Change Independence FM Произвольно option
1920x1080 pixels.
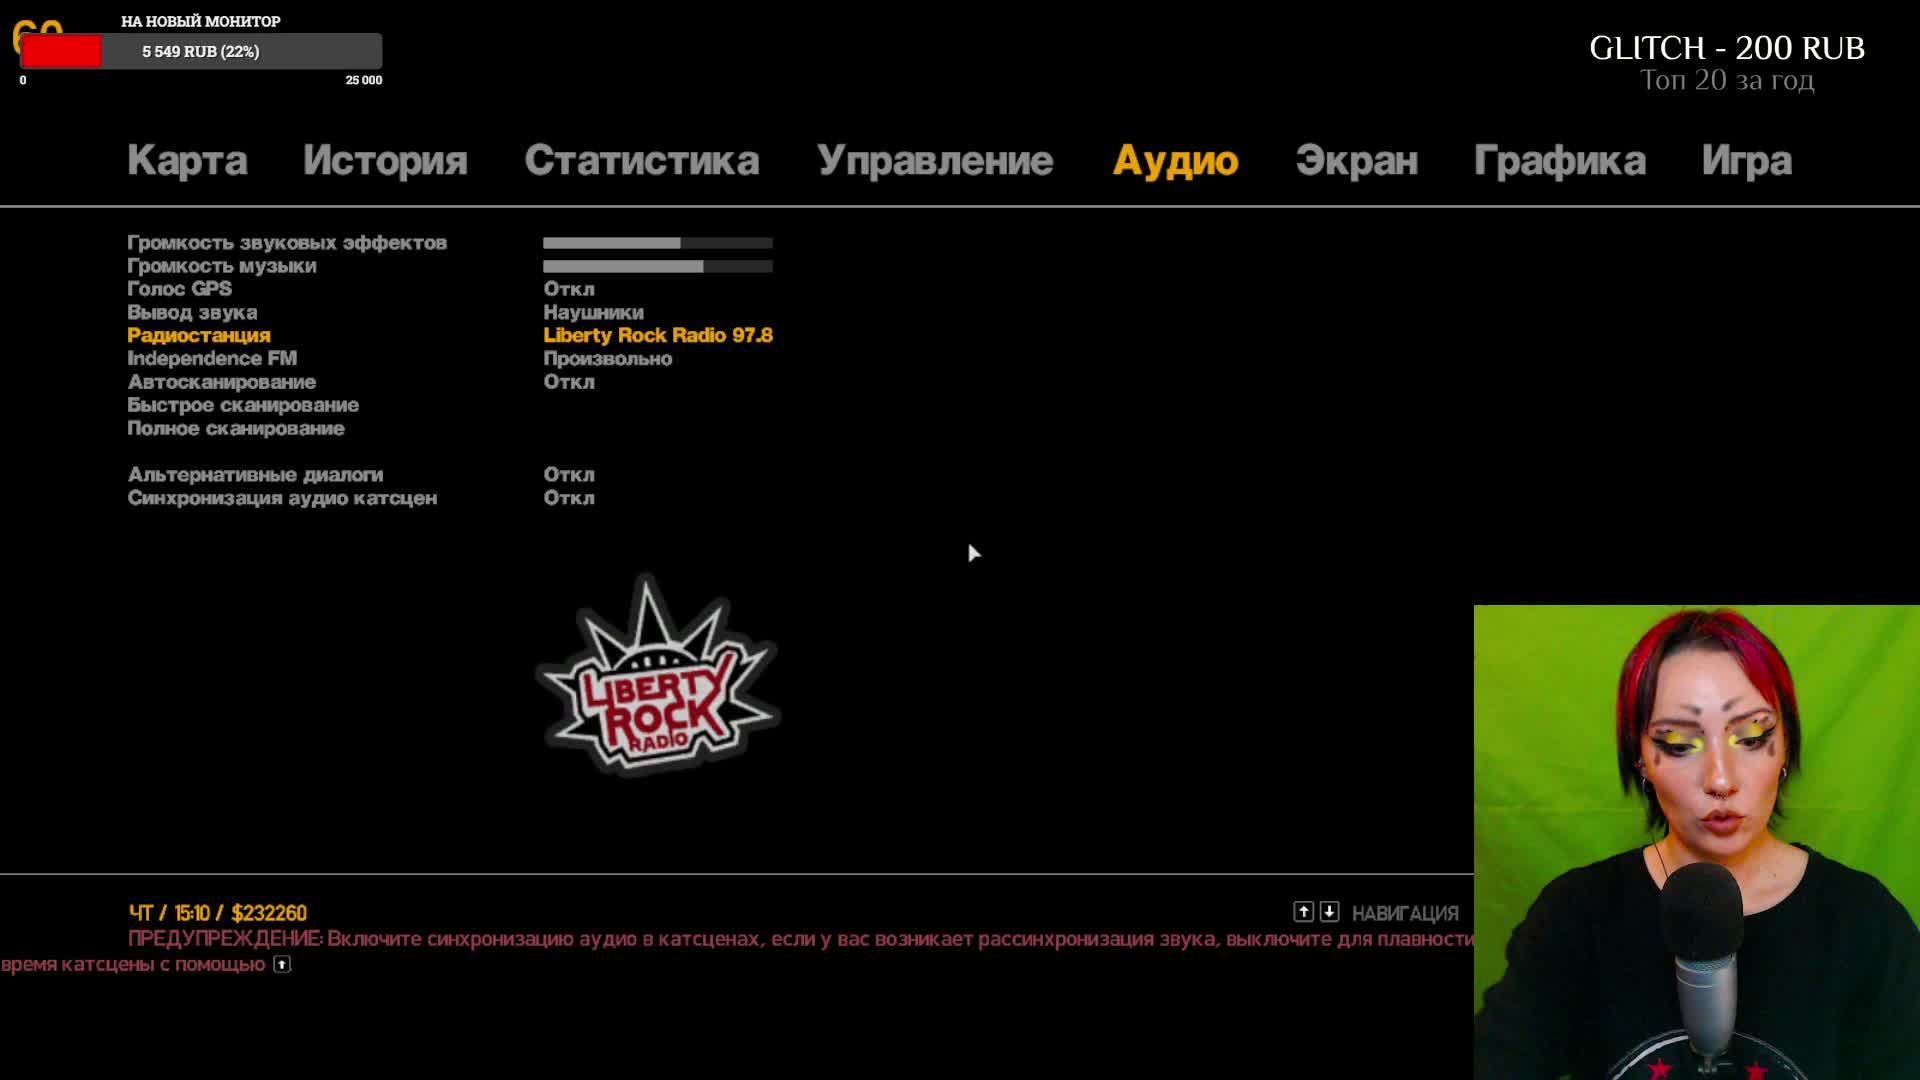(607, 359)
